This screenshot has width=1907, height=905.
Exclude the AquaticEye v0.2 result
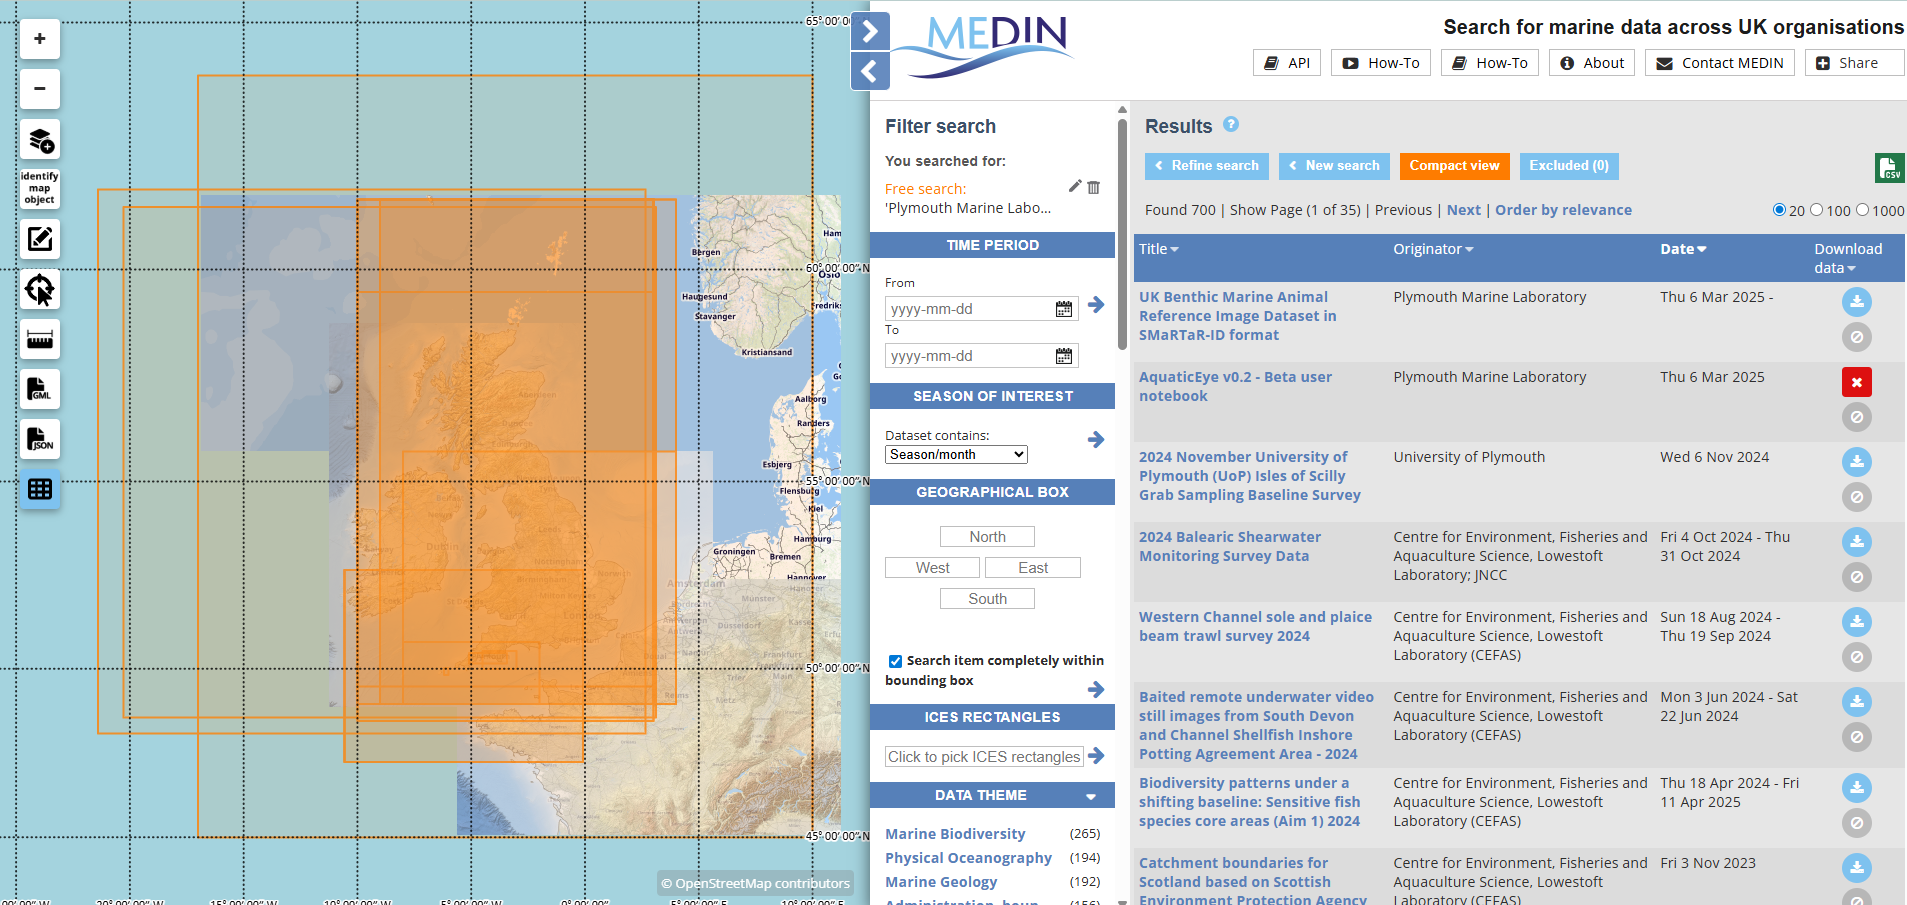[1857, 417]
